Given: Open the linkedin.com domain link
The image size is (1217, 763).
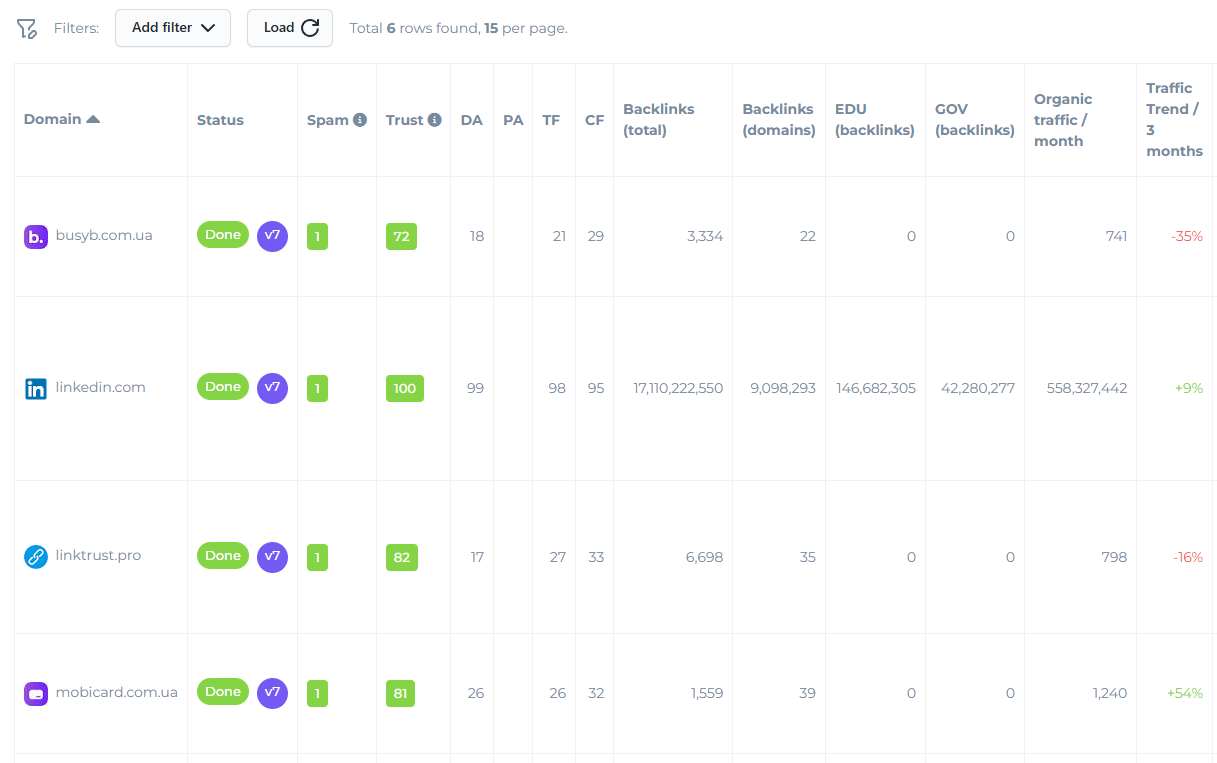Looking at the screenshot, I should click(x=101, y=387).
